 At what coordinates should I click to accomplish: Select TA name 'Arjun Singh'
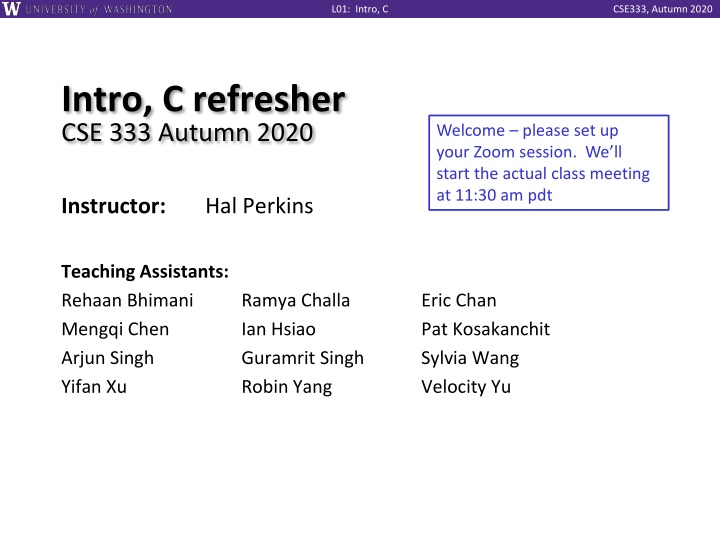tap(107, 359)
